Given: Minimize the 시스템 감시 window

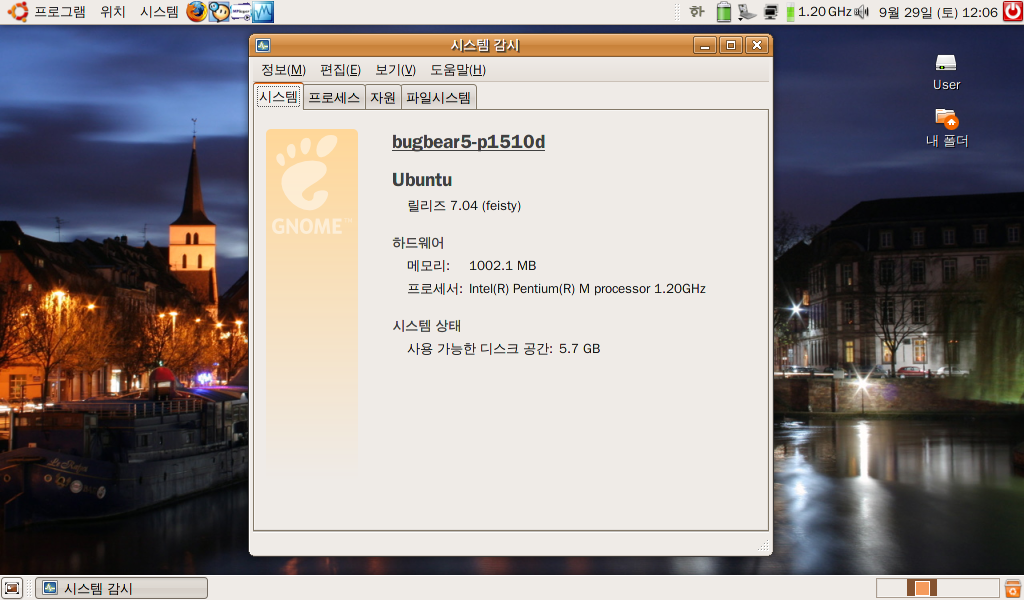Looking at the screenshot, I should click(705, 45).
